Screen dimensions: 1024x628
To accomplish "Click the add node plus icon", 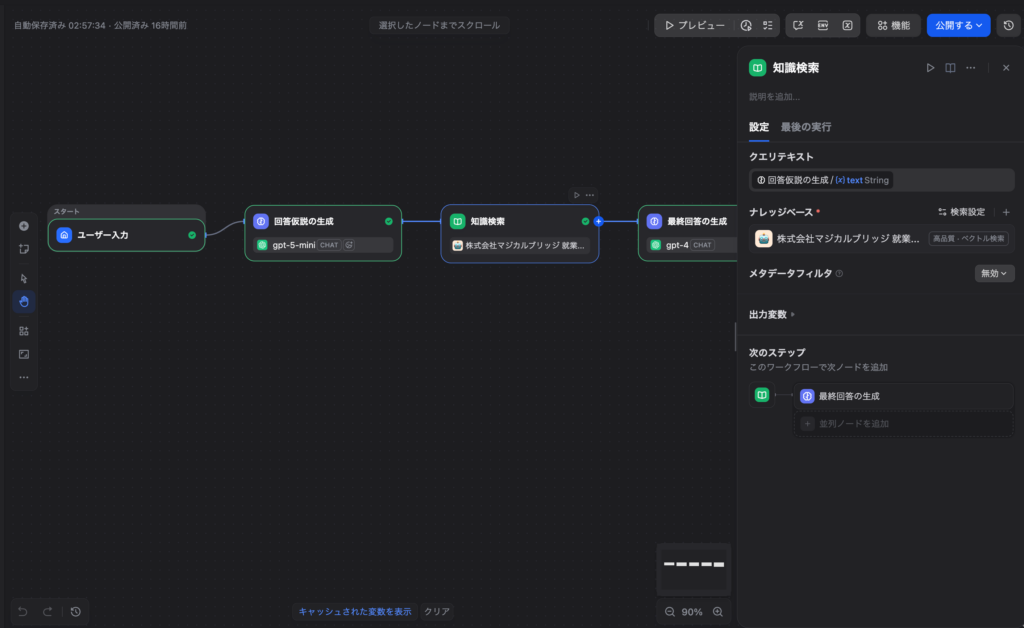I will pos(23,226).
